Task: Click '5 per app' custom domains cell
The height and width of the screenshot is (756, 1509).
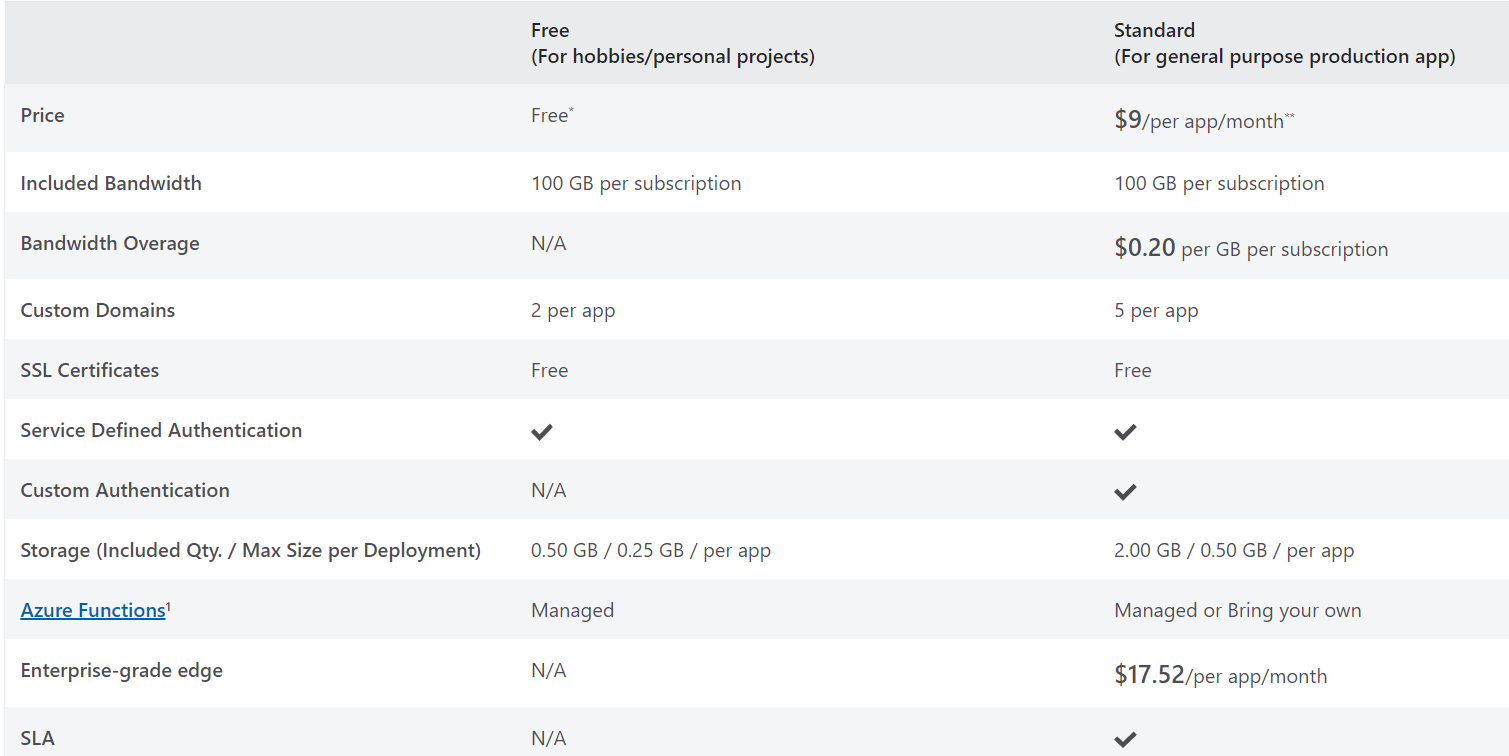Action: [1156, 311]
